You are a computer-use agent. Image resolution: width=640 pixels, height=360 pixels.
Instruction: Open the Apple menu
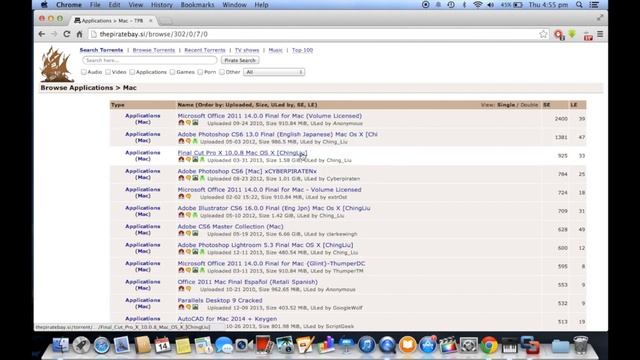44,5
